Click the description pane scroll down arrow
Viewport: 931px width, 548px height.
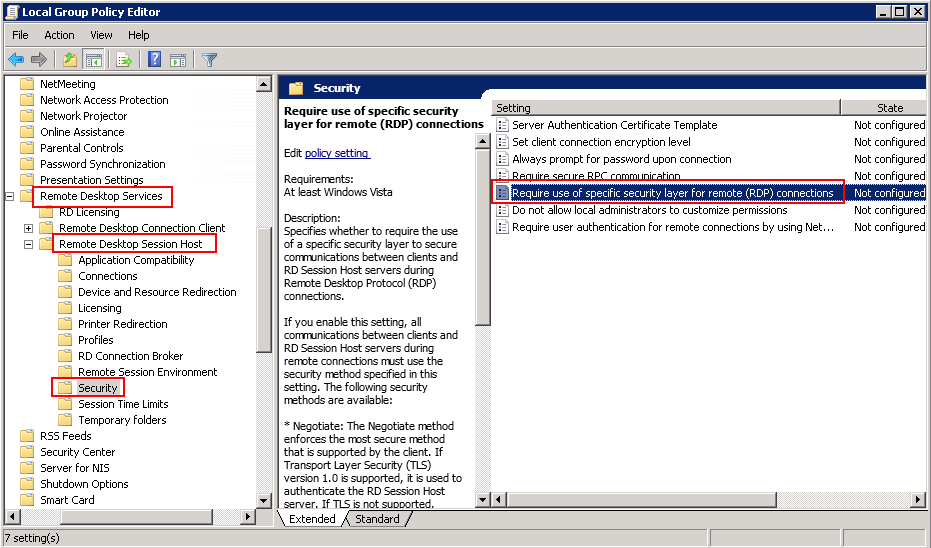coord(483,500)
